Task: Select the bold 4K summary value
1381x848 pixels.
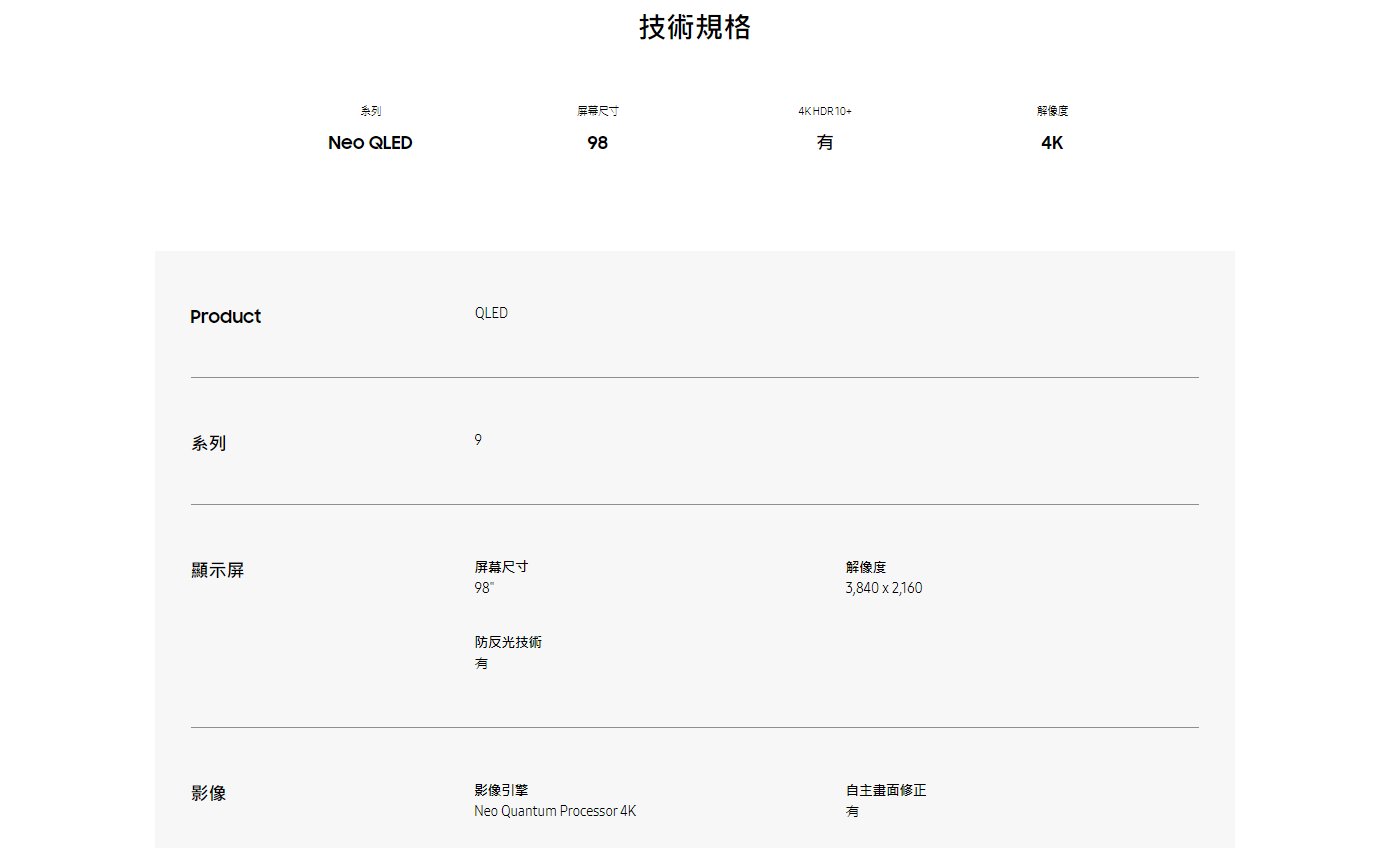Action: point(1052,143)
